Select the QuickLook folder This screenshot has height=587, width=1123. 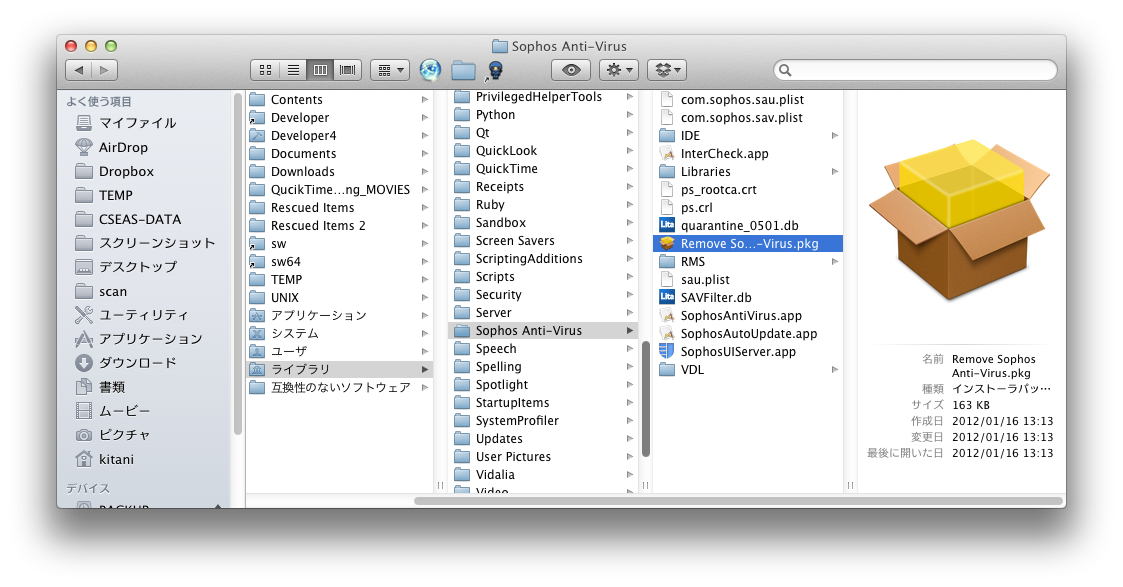(543, 150)
